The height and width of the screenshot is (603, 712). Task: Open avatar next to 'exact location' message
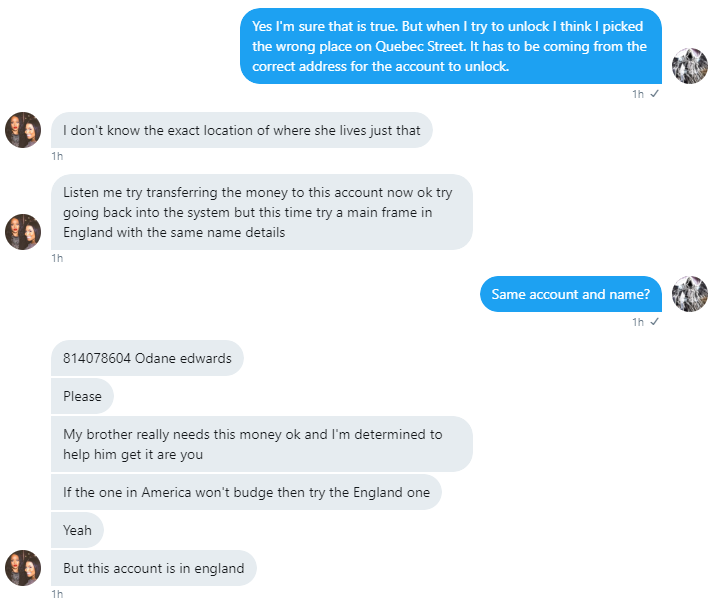pyautogui.click(x=23, y=130)
